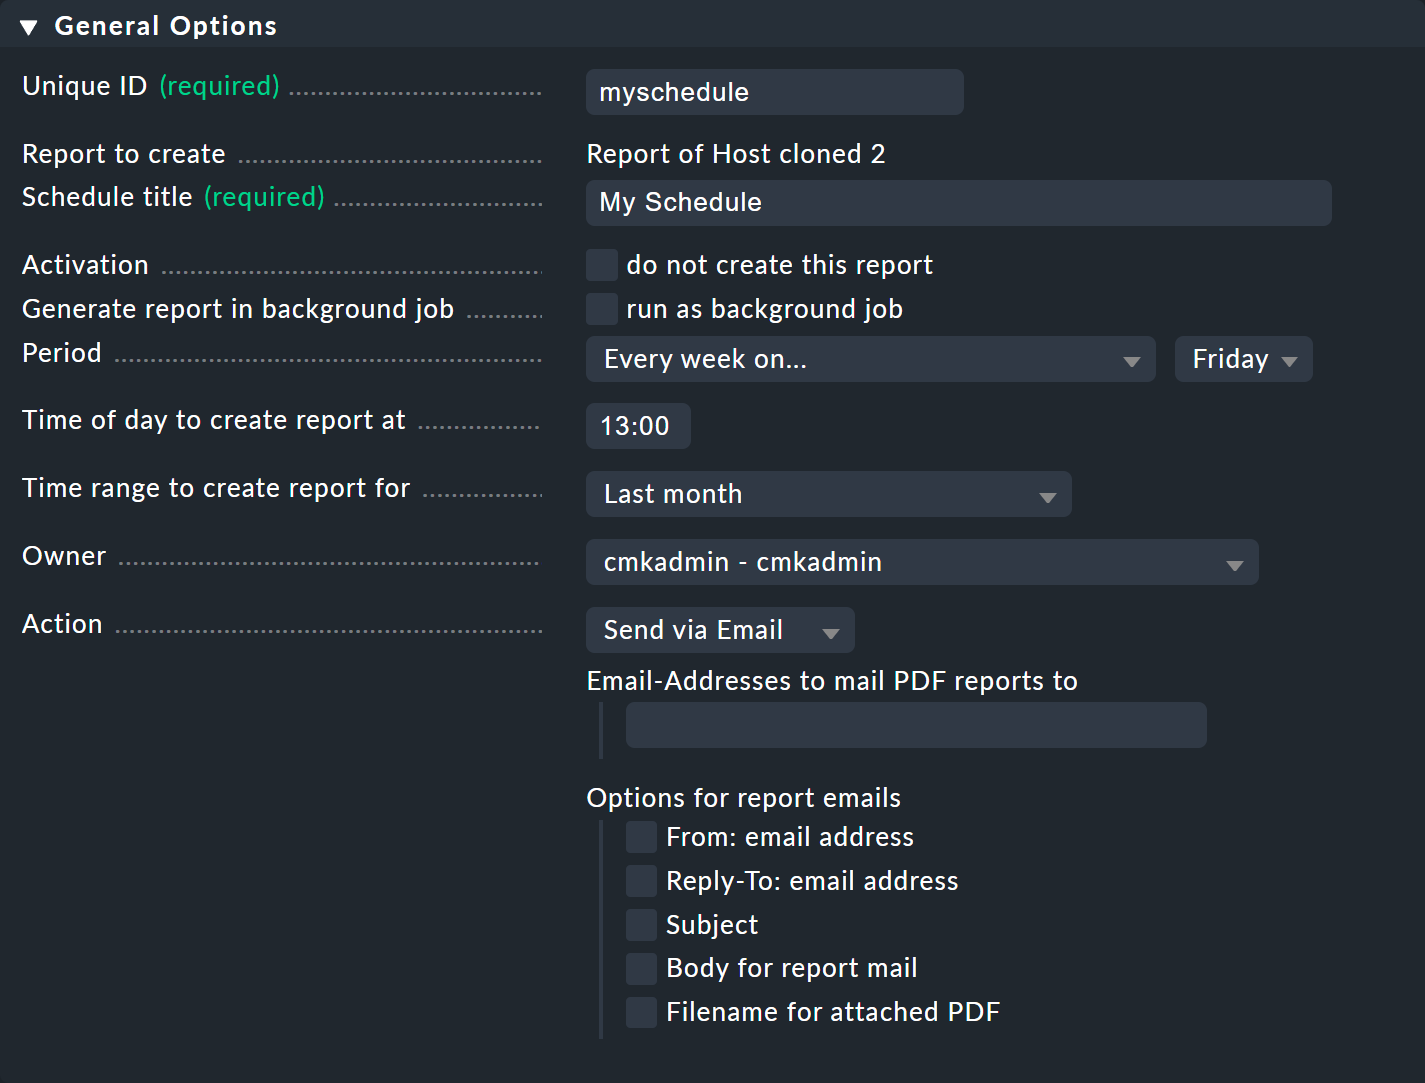This screenshot has height=1083, width=1425.
Task: Enable 'run as background job' option
Action: 601,309
